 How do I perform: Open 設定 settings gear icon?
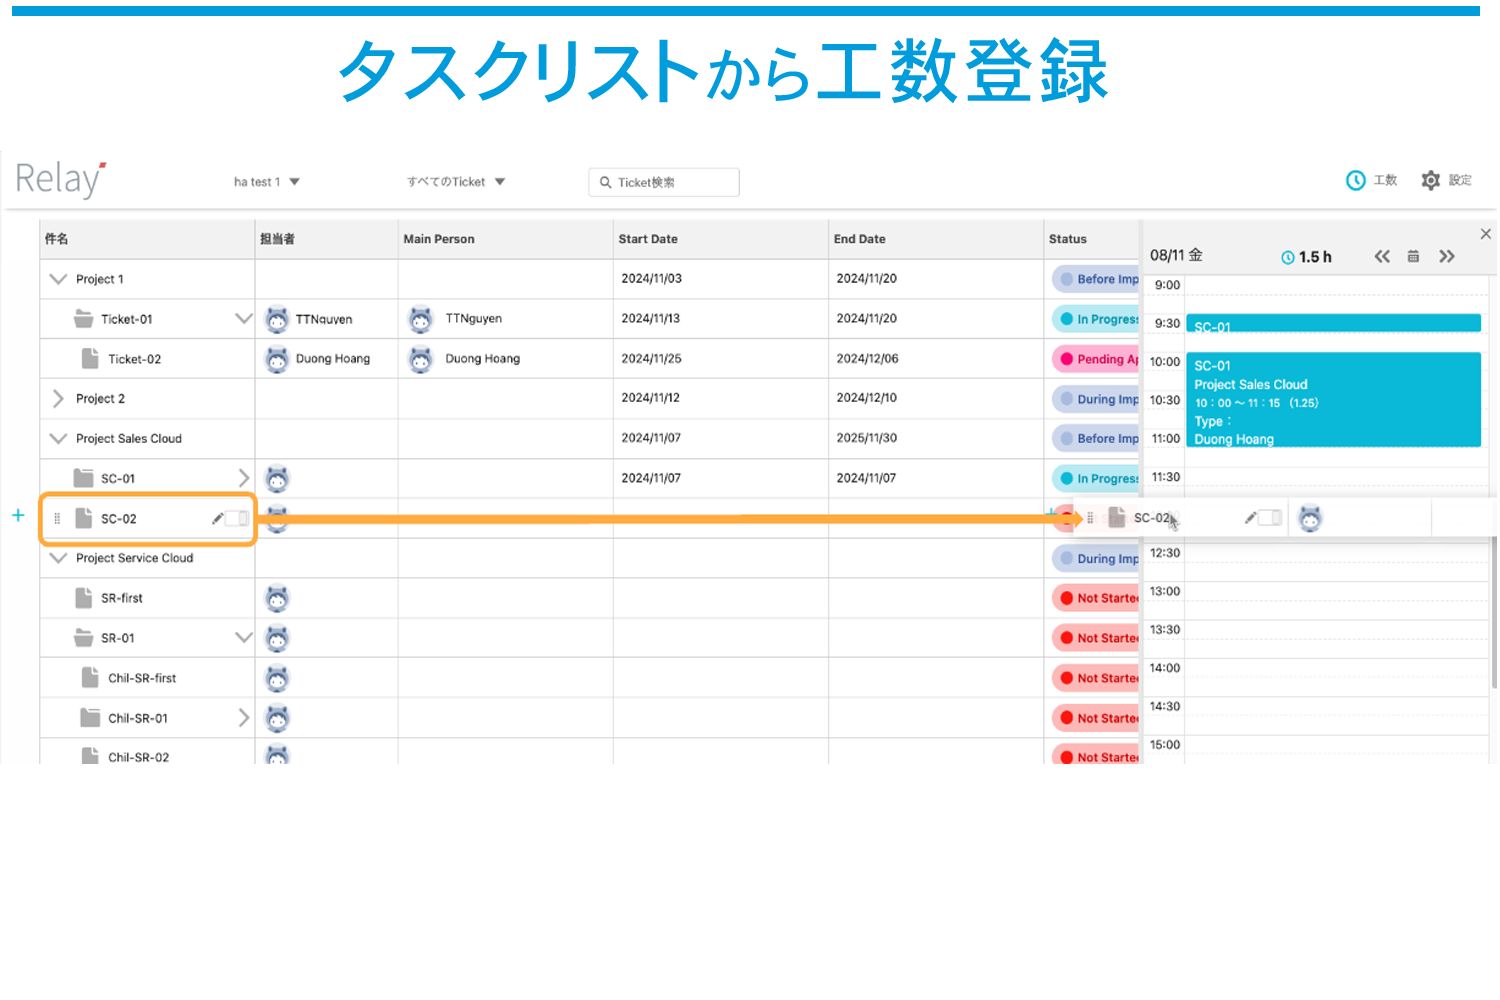tap(1431, 181)
